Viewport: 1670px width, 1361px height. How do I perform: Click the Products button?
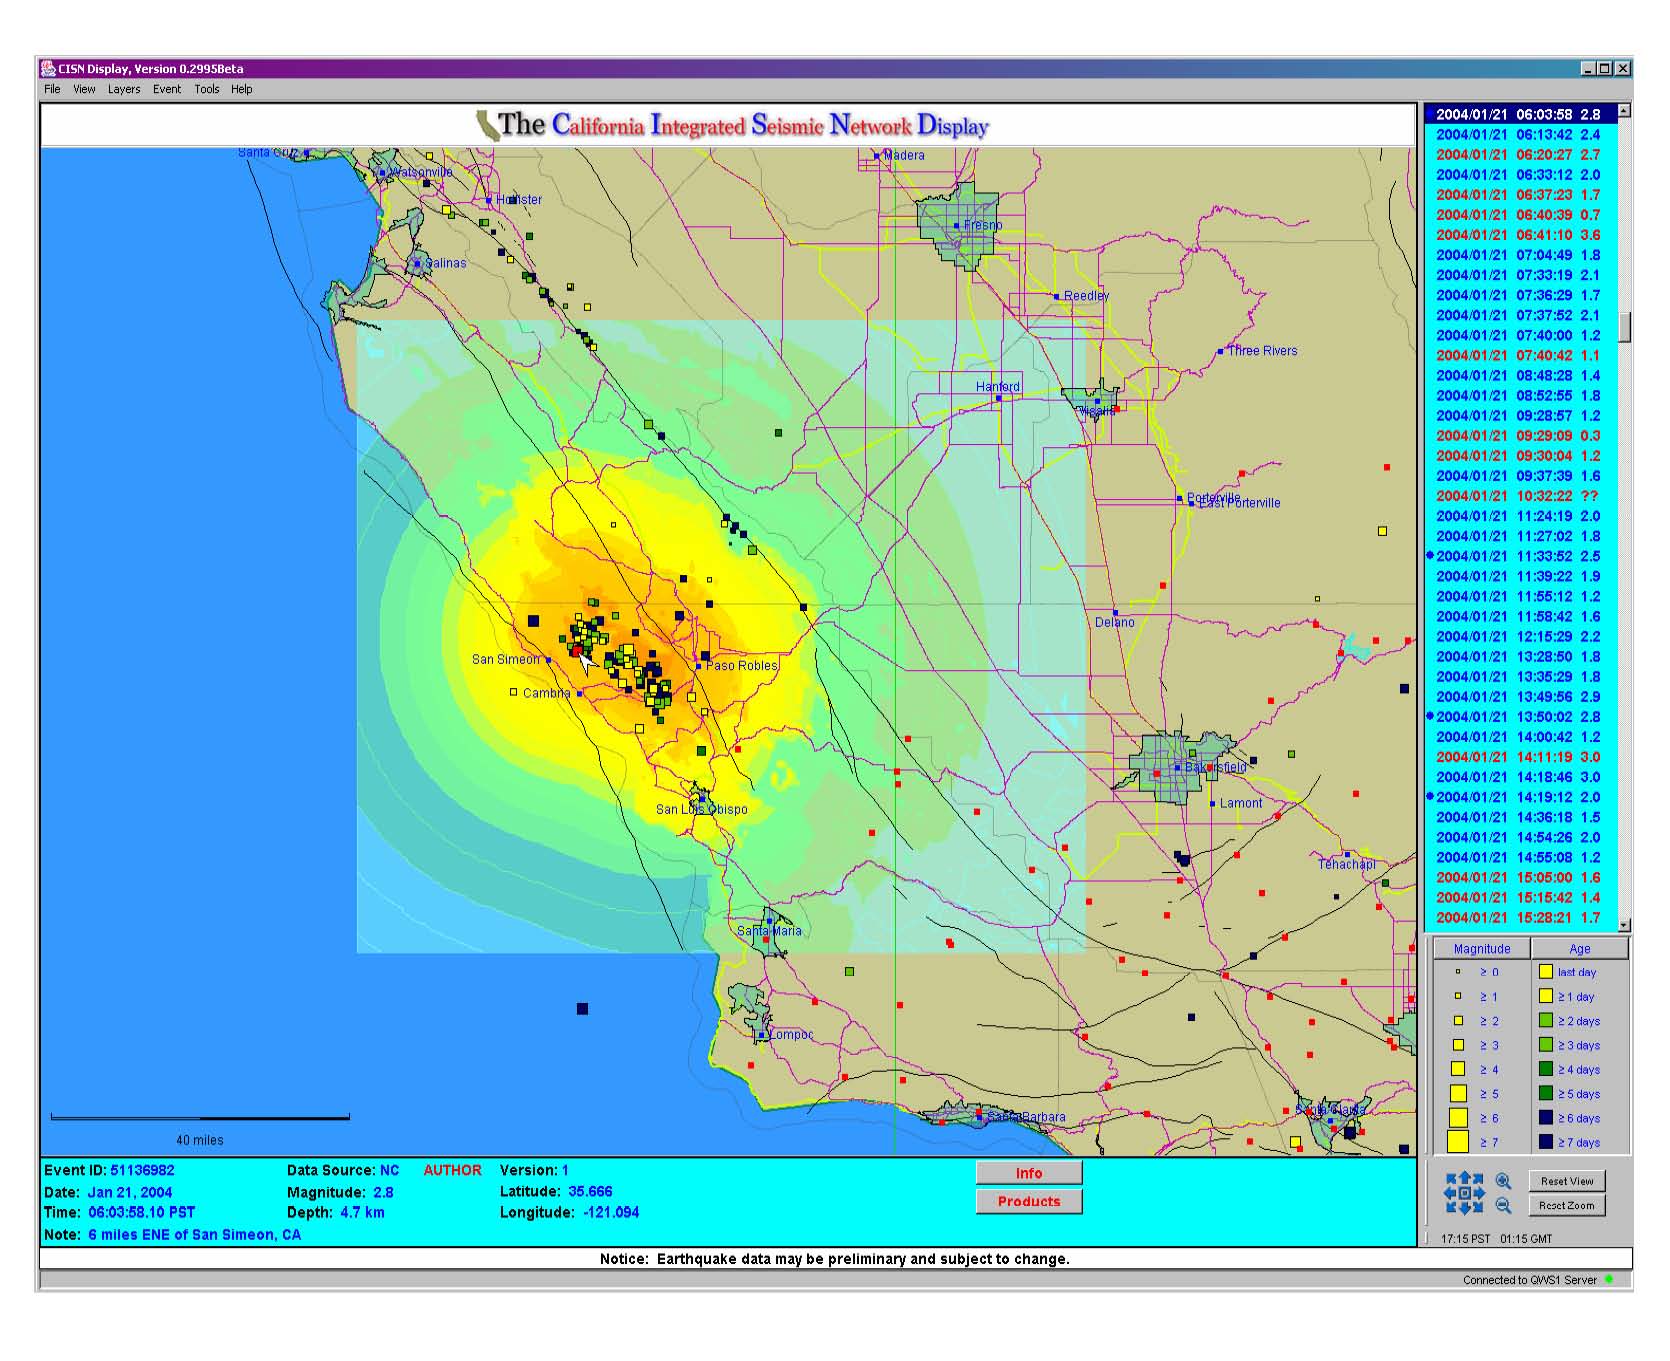click(x=1029, y=1201)
